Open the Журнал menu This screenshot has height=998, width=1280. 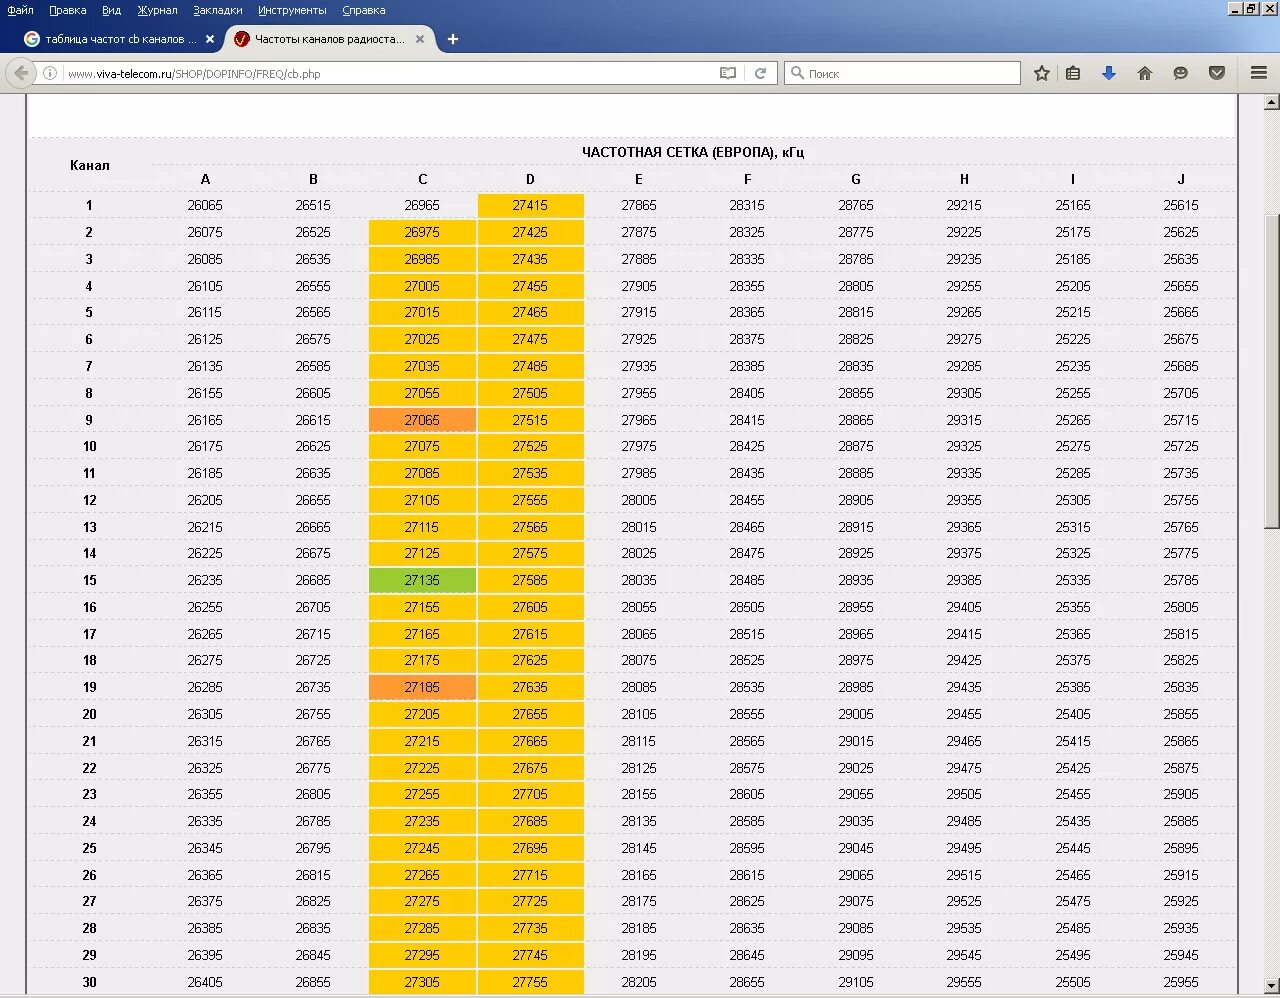(x=157, y=10)
